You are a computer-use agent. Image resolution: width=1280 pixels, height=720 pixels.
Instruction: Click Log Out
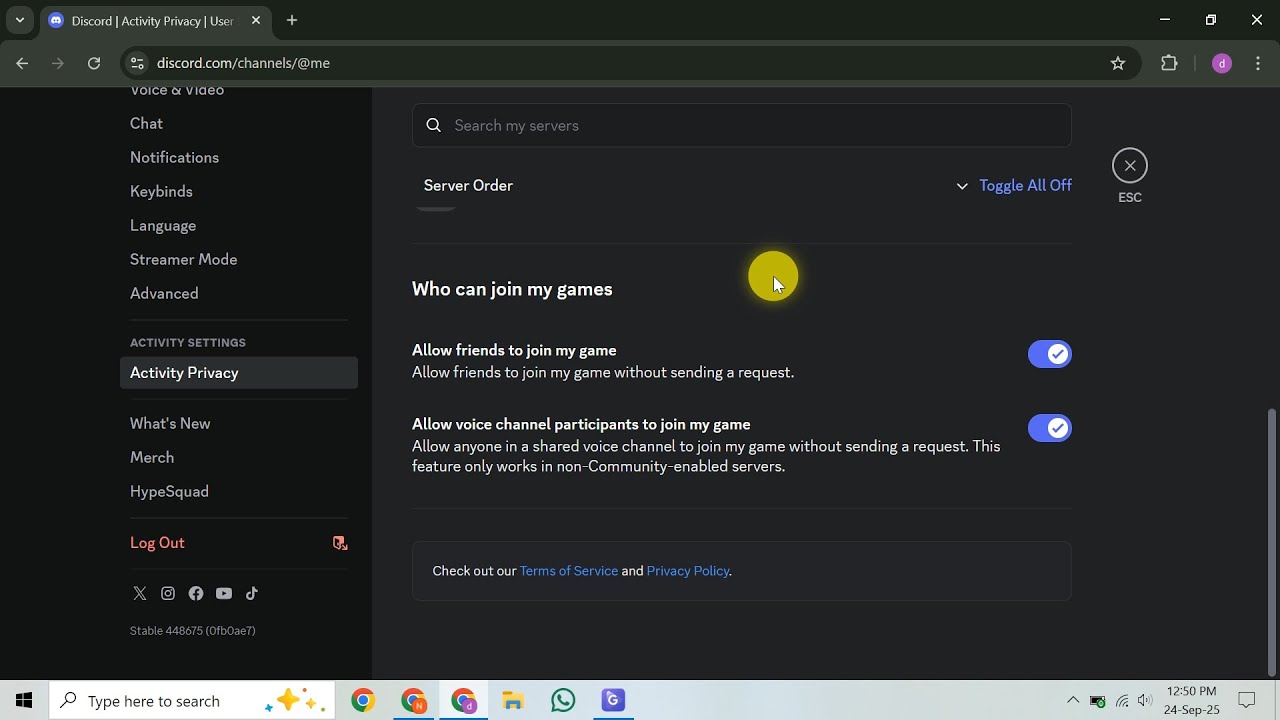tap(157, 543)
